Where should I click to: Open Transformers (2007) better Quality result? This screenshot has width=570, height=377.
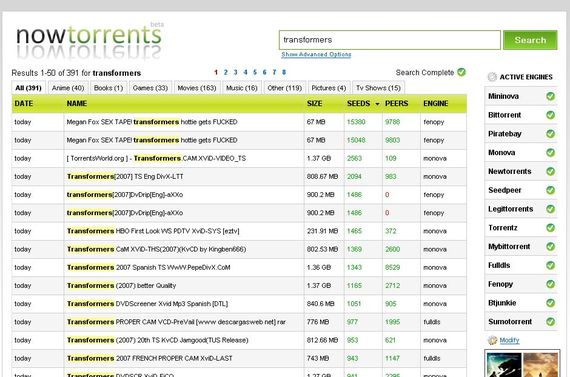[x=121, y=286]
